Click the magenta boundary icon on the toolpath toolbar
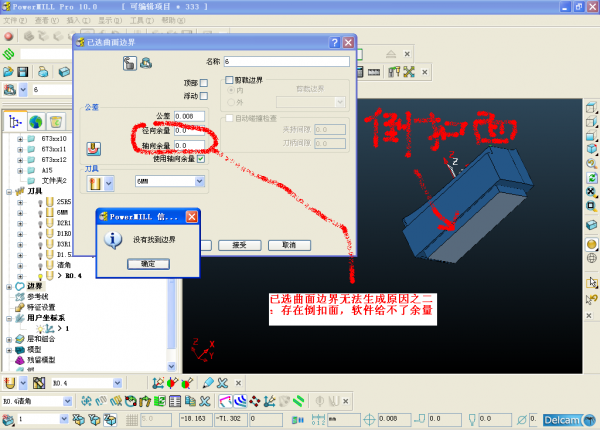 (x=225, y=401)
